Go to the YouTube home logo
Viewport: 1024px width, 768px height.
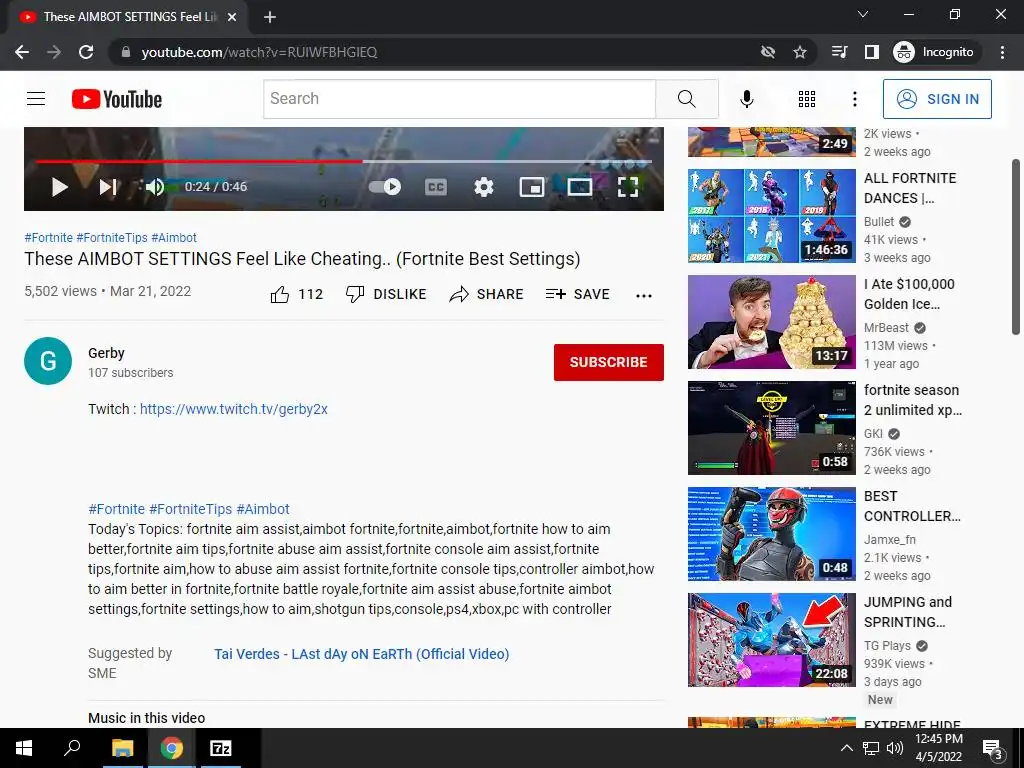click(x=117, y=99)
